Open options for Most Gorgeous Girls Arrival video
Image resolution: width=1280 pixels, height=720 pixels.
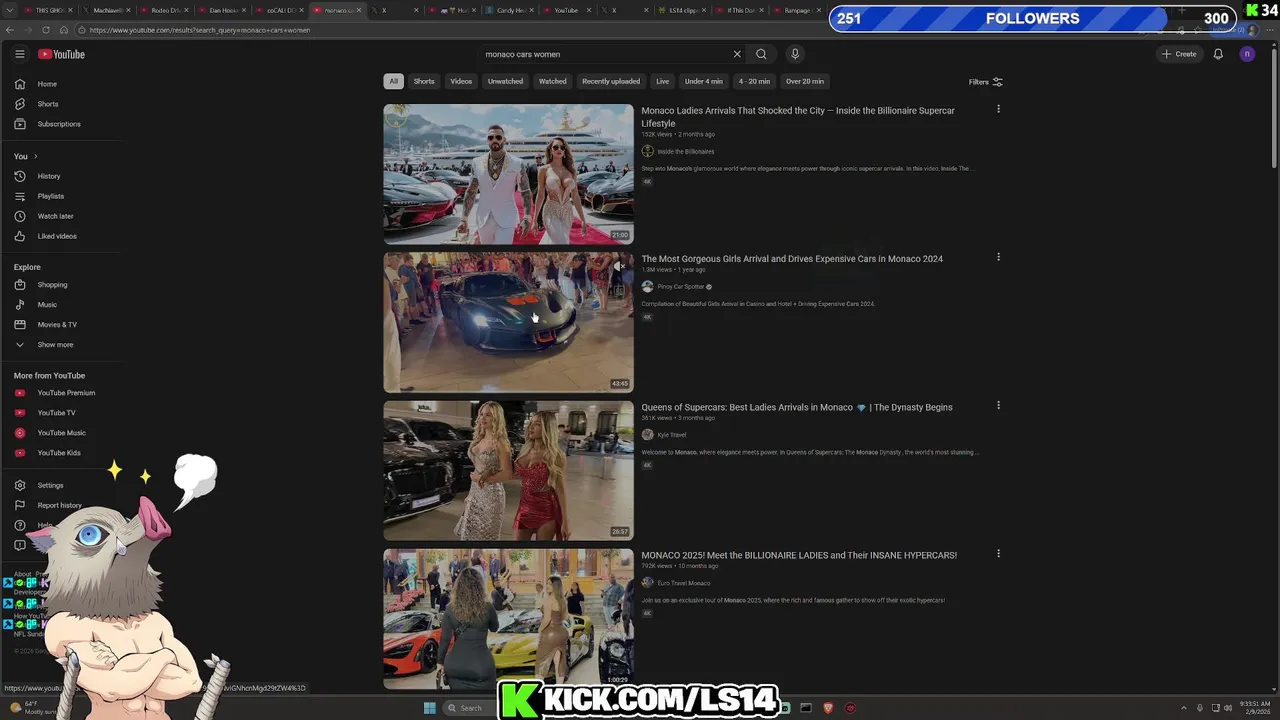[998, 257]
